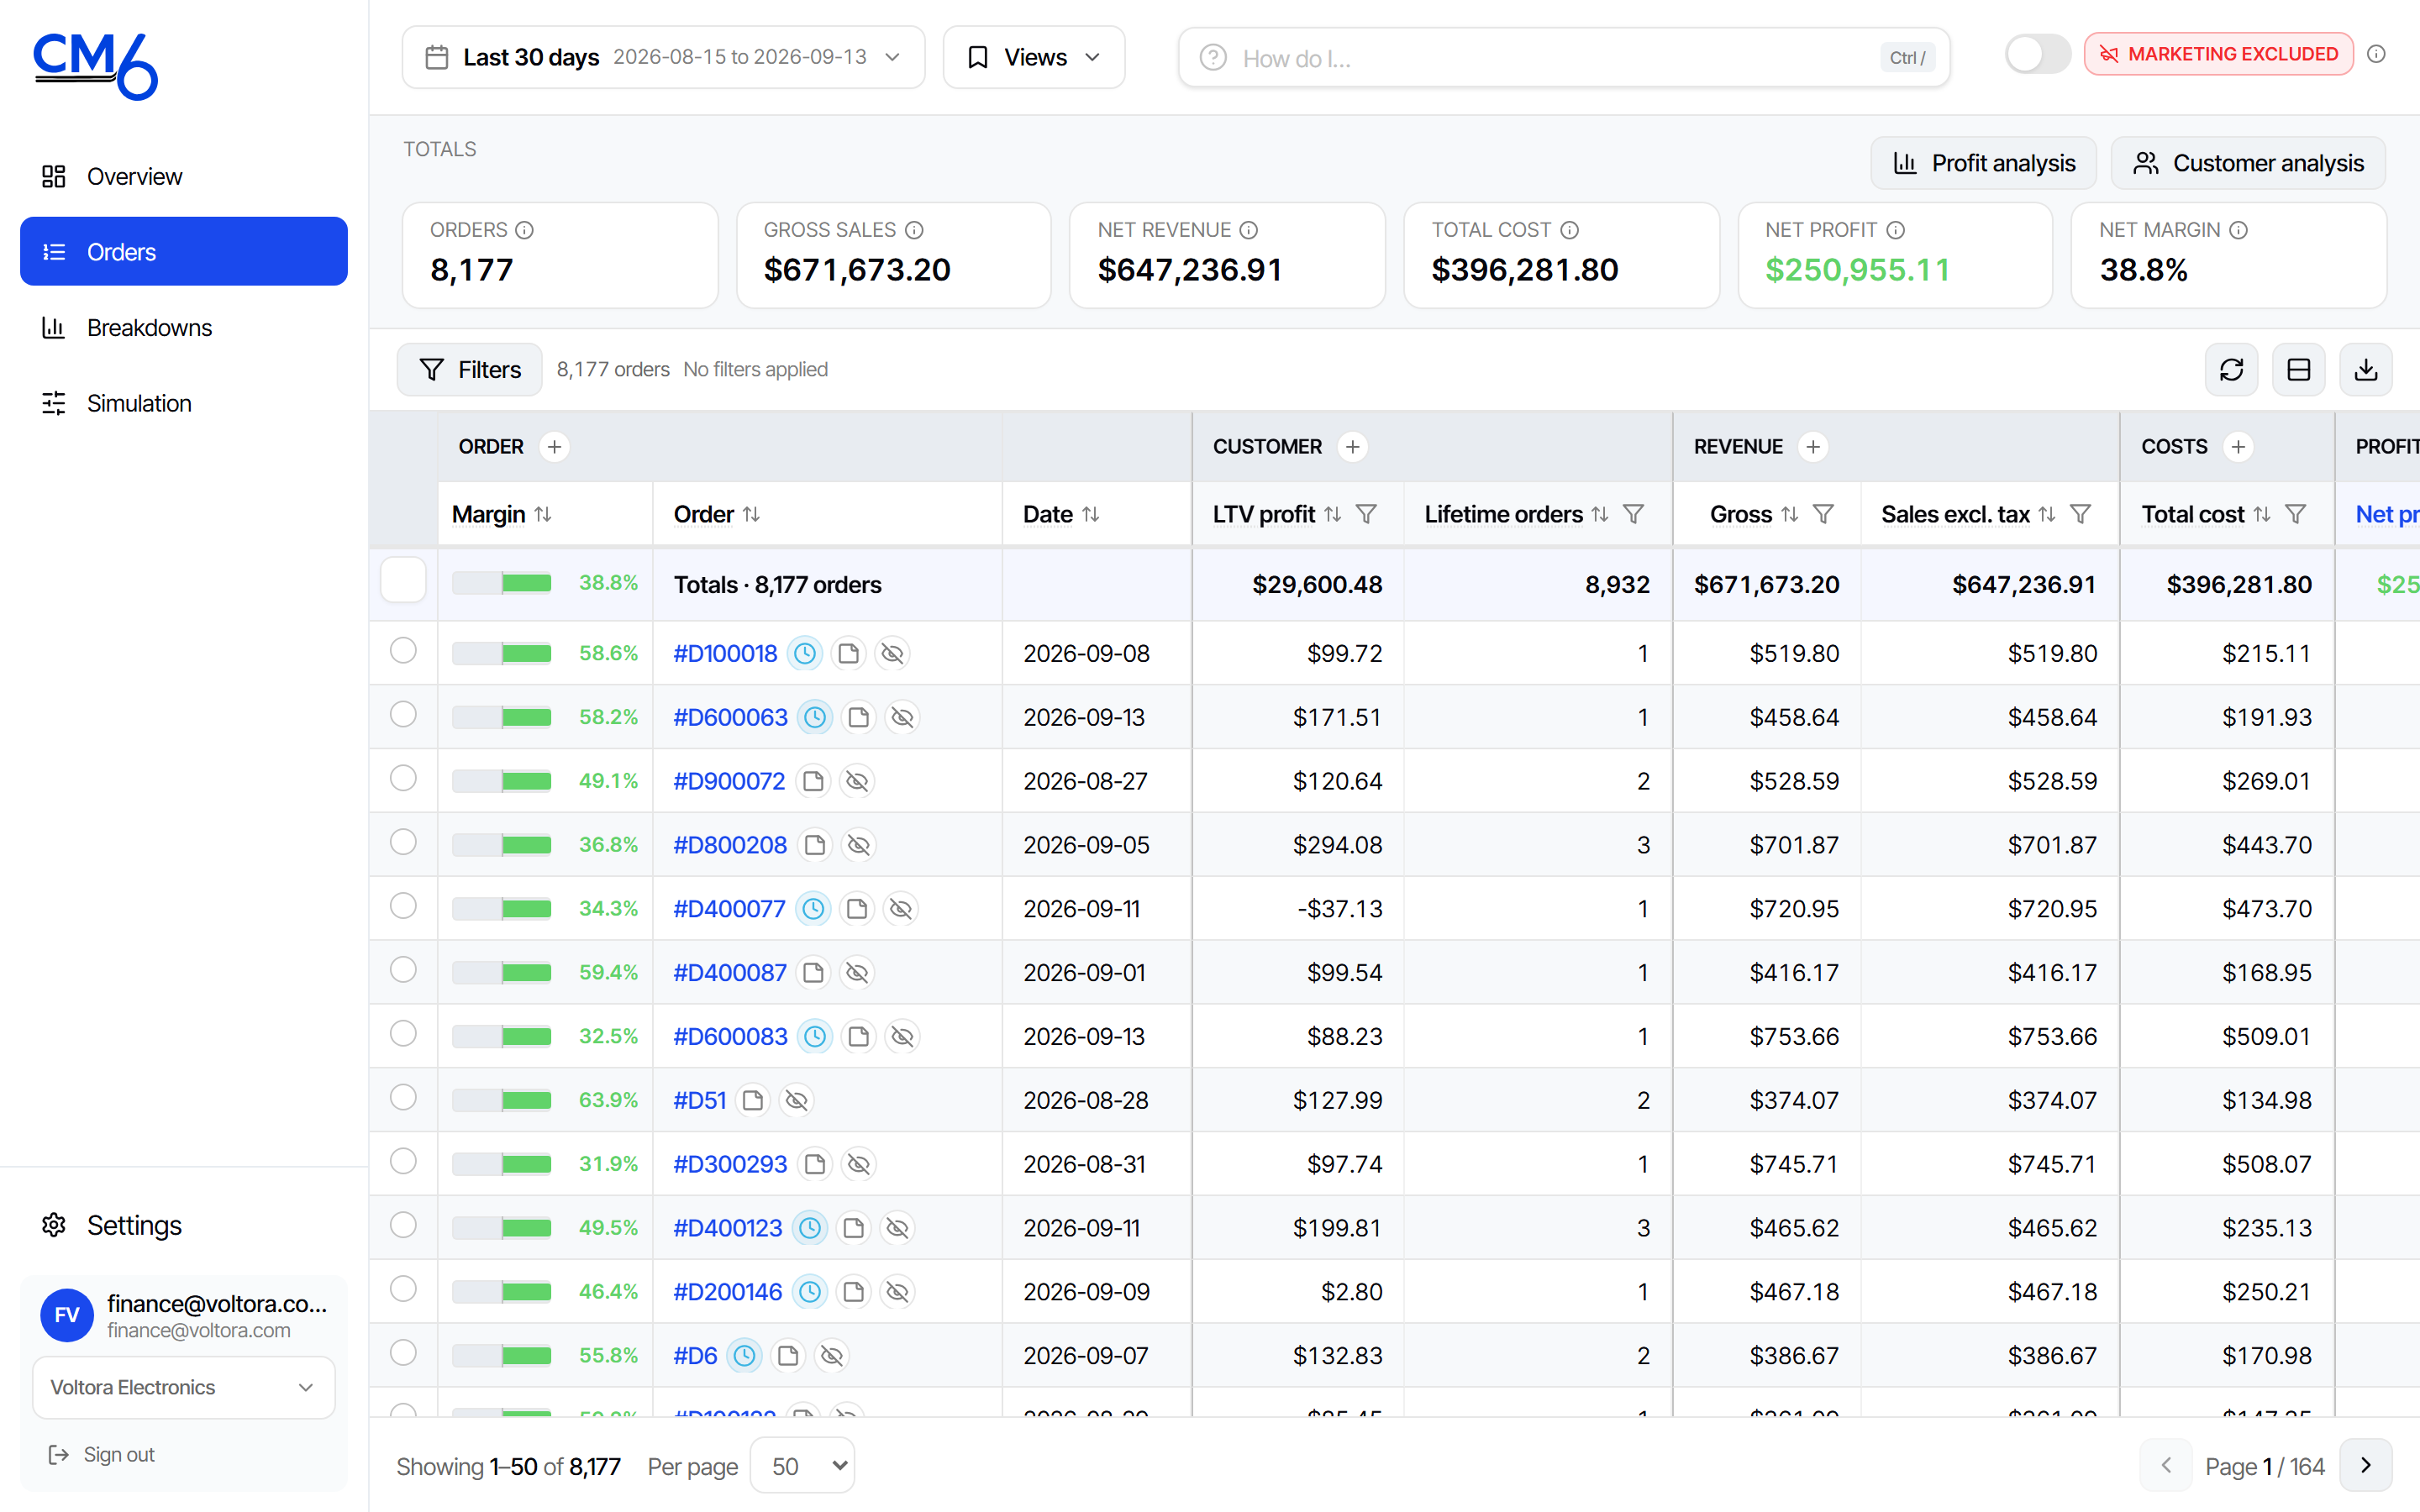
Task: Open the Per page 50 selector
Action: point(803,1466)
